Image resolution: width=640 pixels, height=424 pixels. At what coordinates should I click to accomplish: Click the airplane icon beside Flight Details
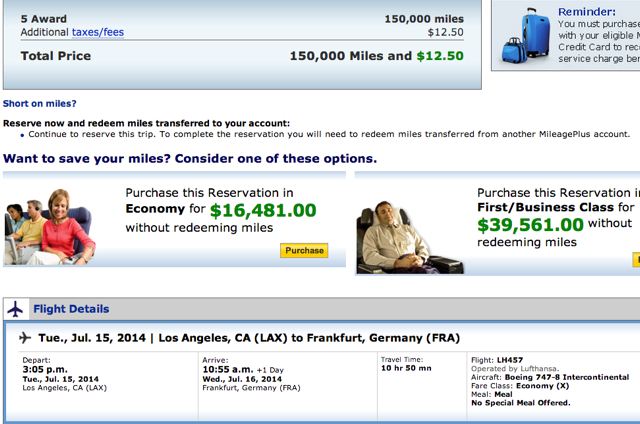tap(16, 309)
